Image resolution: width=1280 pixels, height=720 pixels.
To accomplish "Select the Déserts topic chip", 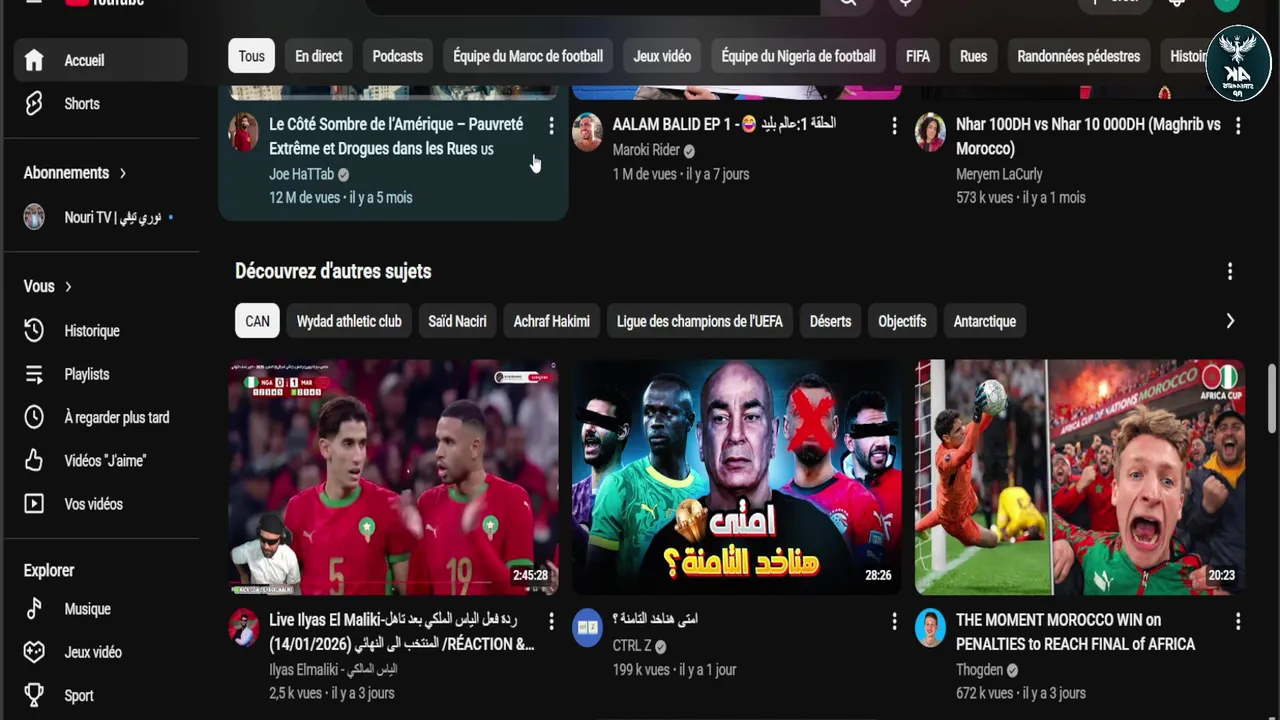I will coord(830,321).
